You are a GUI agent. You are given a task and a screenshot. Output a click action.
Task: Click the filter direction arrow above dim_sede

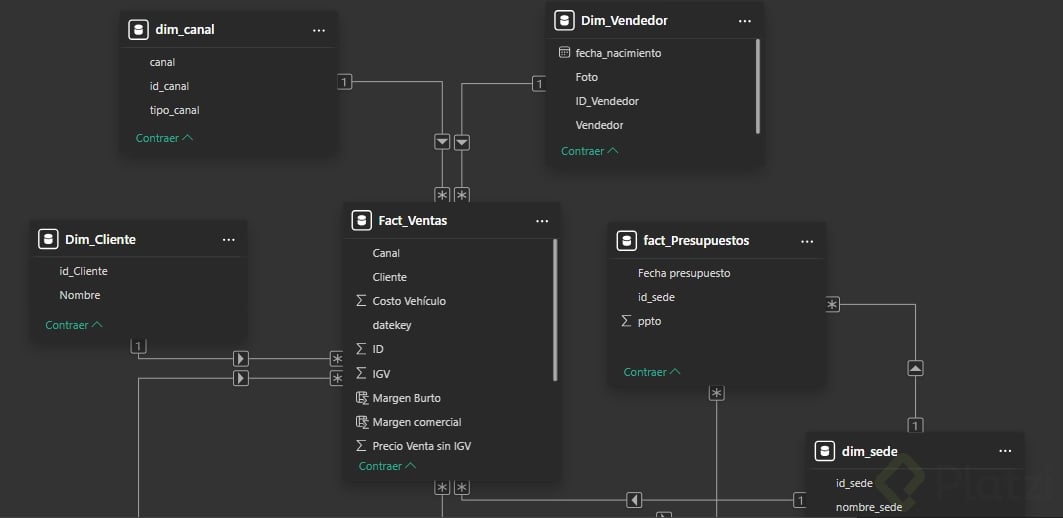[x=915, y=368]
